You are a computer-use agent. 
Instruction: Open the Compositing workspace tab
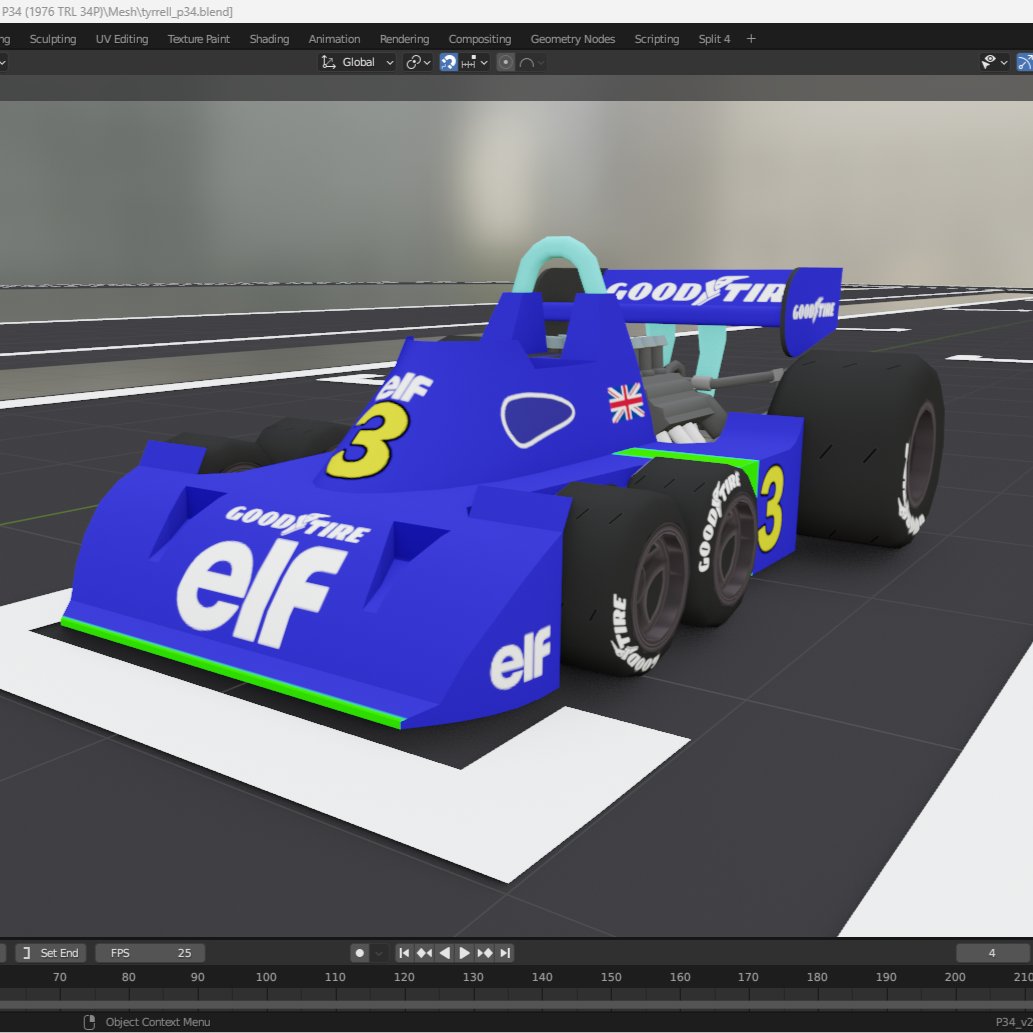[x=480, y=39]
